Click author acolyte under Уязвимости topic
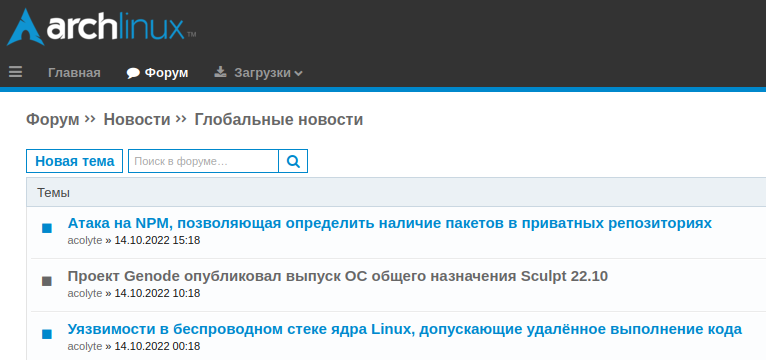The width and height of the screenshot is (766, 360). point(85,346)
